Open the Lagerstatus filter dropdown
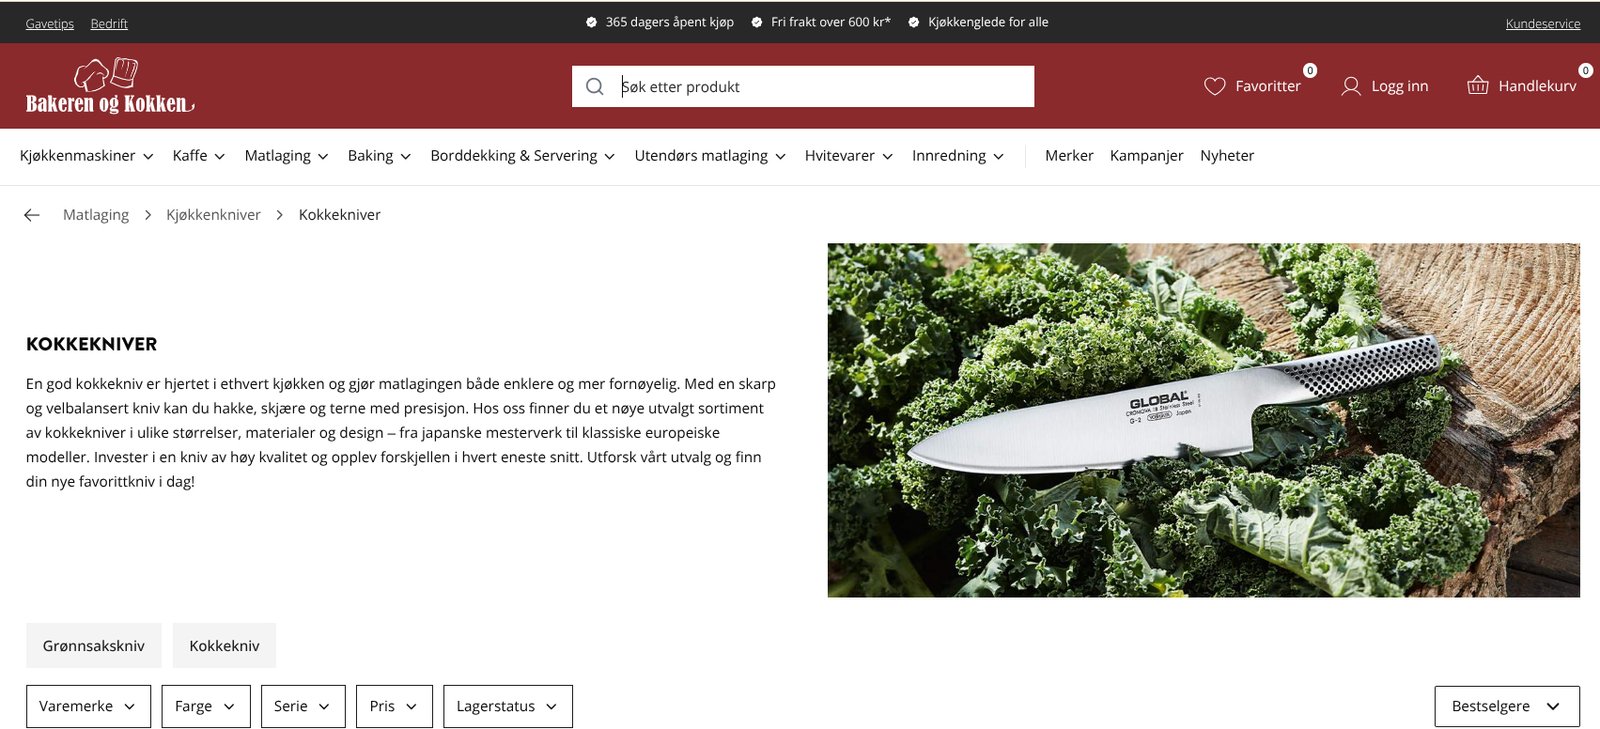 508,706
